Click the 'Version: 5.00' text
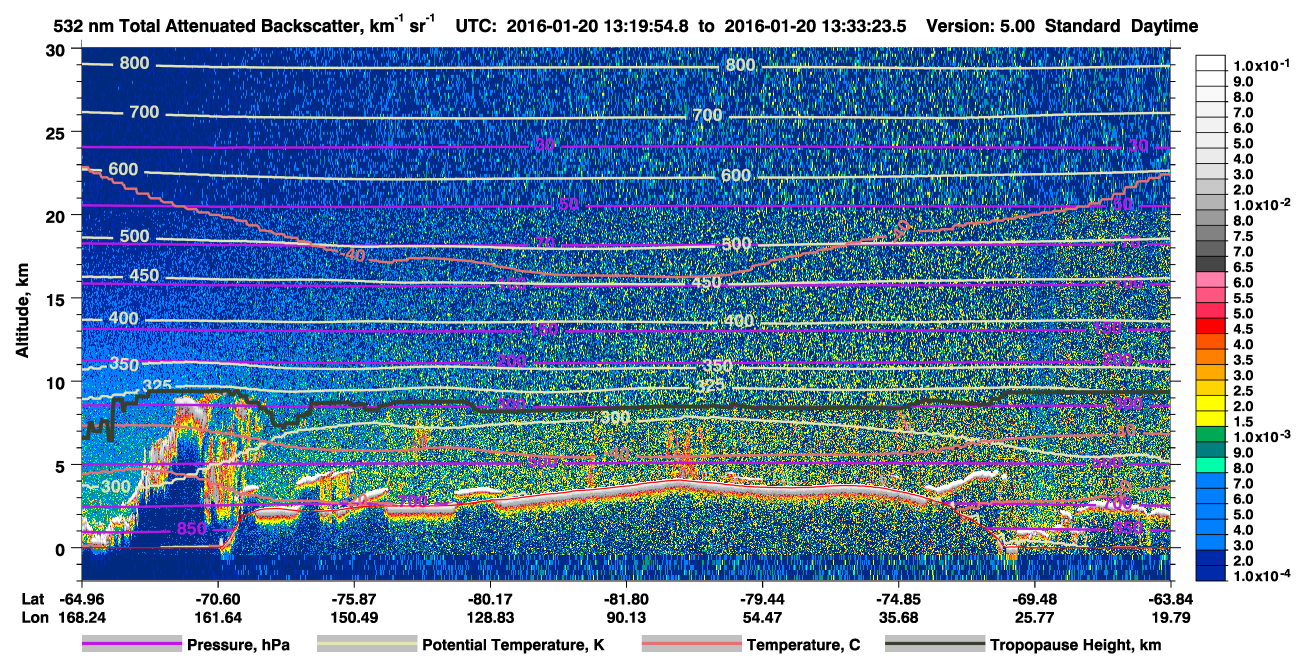The width and height of the screenshot is (1300, 667). [981, 27]
